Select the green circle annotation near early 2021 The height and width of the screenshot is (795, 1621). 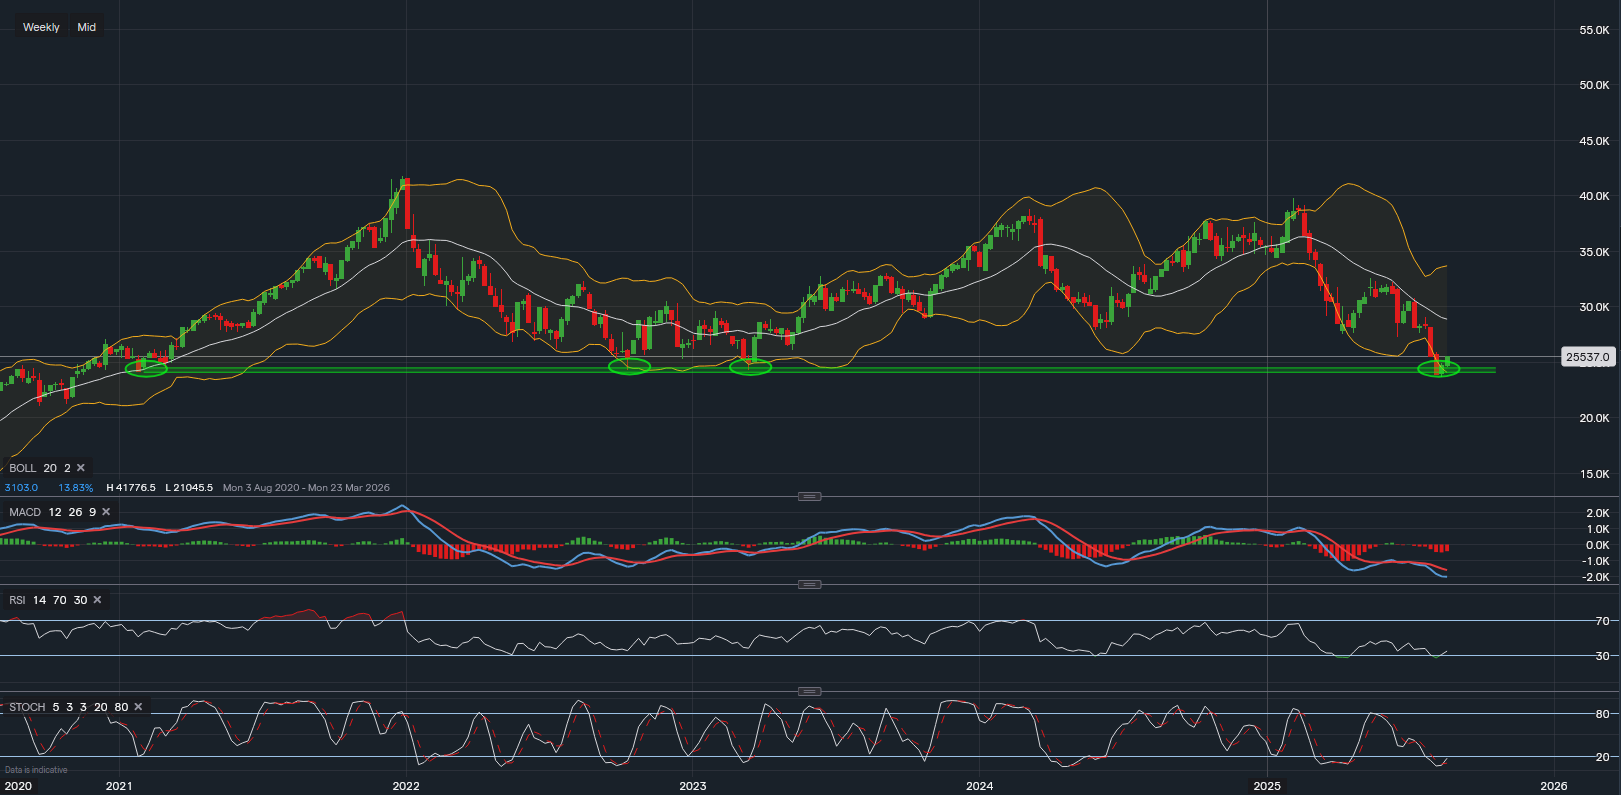146,369
